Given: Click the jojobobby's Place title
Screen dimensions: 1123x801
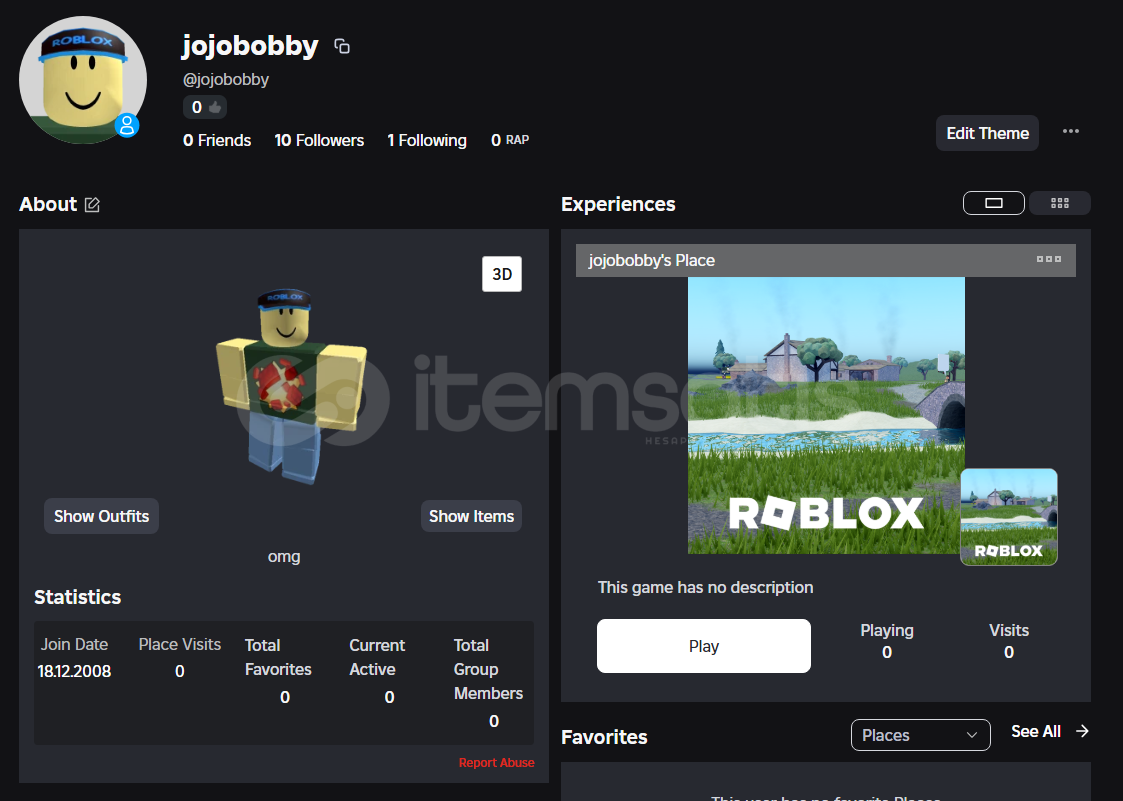Looking at the screenshot, I should click(x=652, y=260).
